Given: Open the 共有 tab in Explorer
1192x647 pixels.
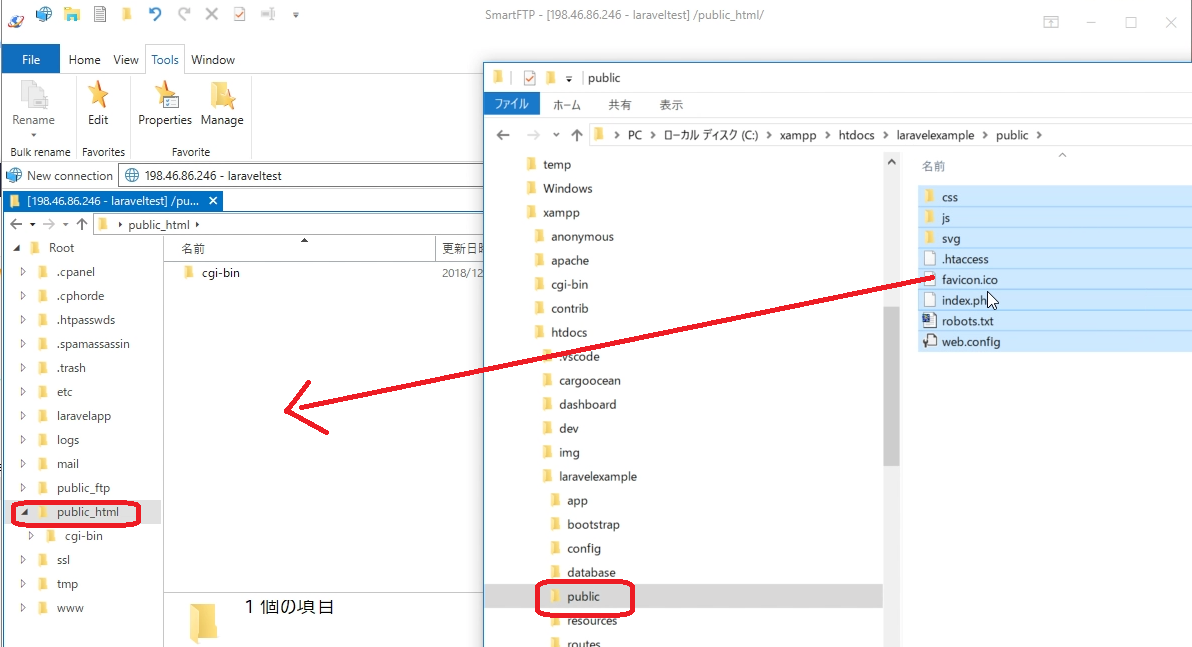Looking at the screenshot, I should (620, 105).
